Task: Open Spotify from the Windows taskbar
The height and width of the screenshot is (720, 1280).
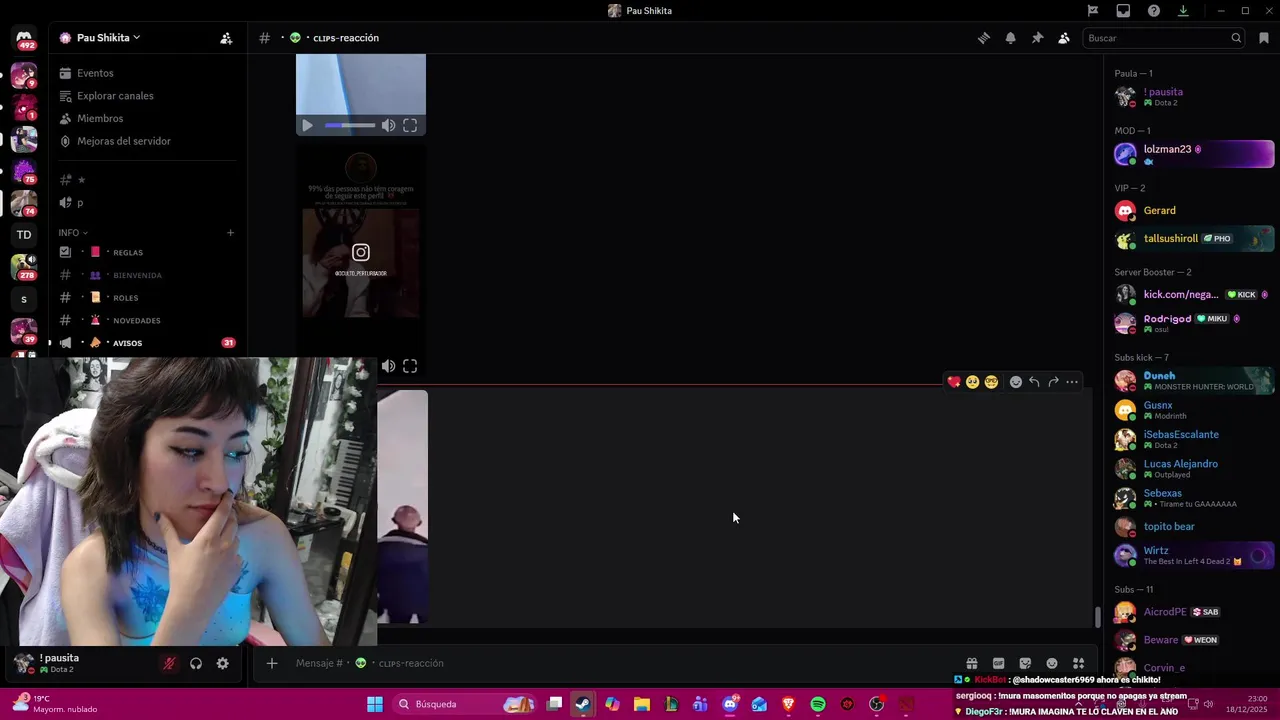Action: (818, 705)
